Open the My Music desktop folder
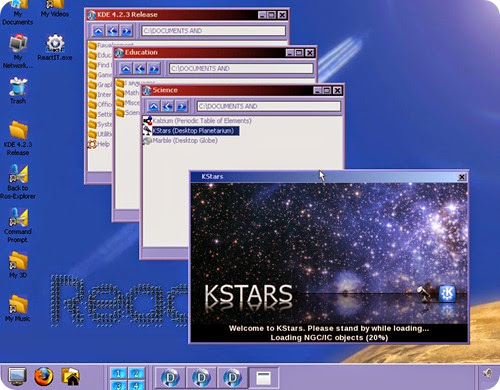Image resolution: width=500 pixels, height=390 pixels. 18,308
